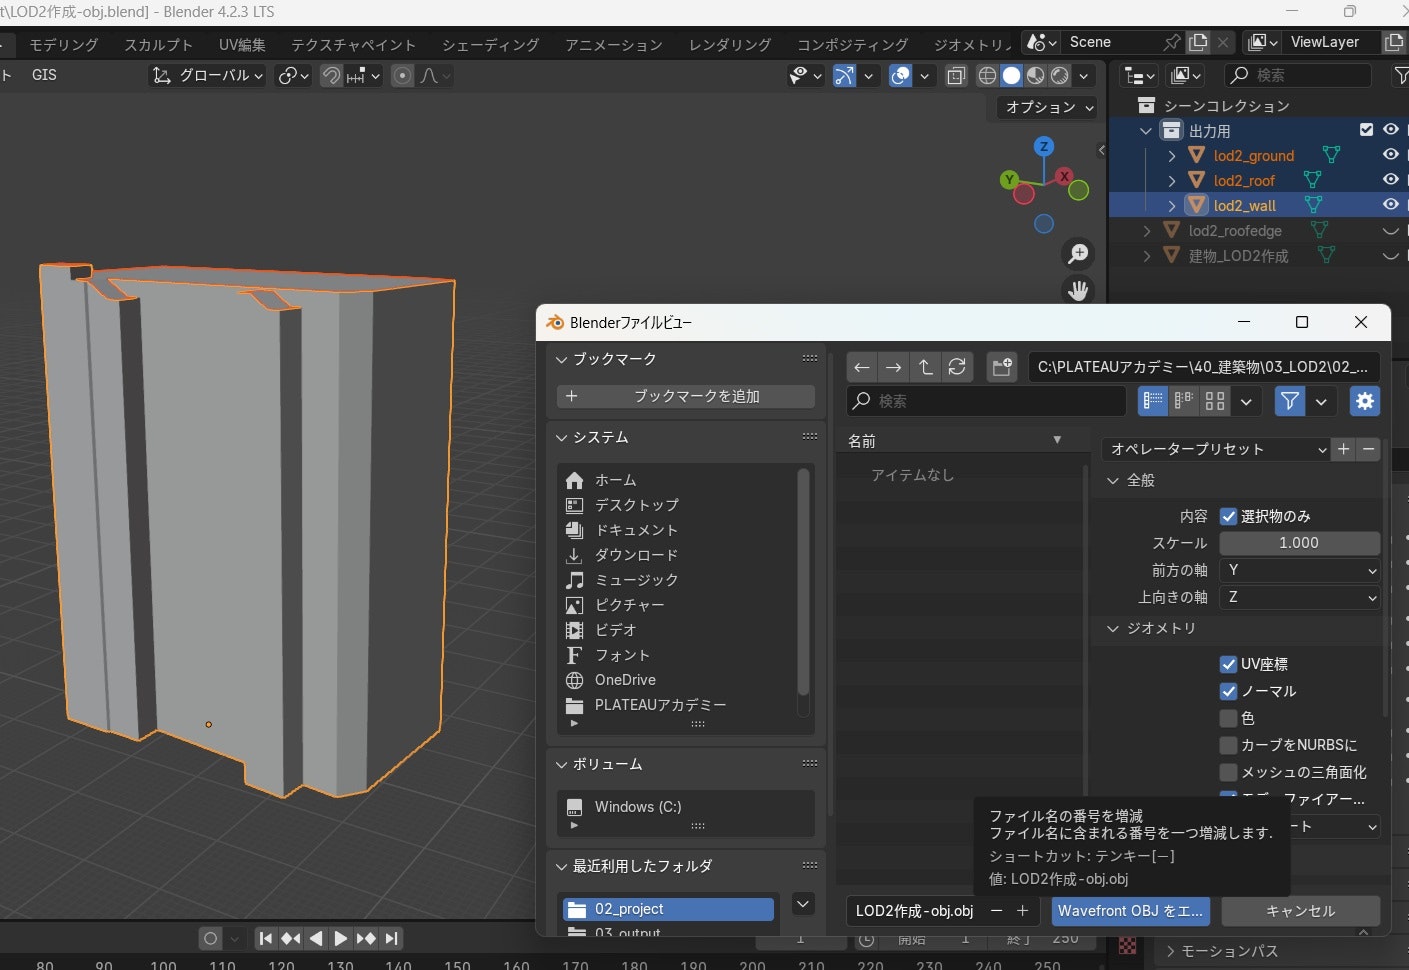Switch to thumbnail display mode
Viewport: 1409px width, 970px height.
(x=1215, y=401)
